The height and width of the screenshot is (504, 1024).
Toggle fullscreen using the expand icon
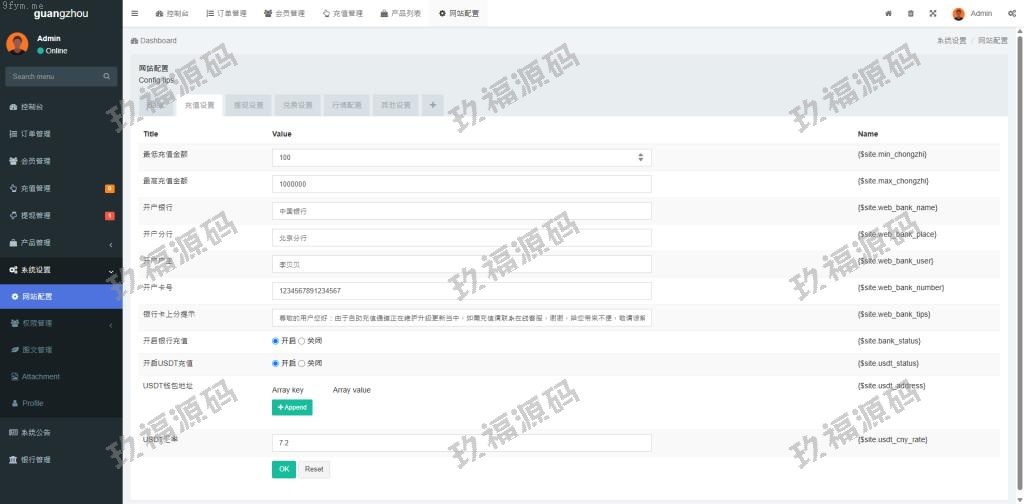[932, 13]
